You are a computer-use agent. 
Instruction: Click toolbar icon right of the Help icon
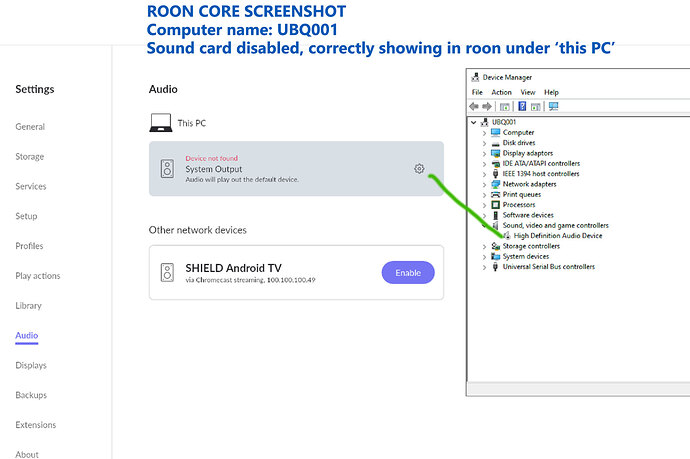pyautogui.click(x=536, y=106)
